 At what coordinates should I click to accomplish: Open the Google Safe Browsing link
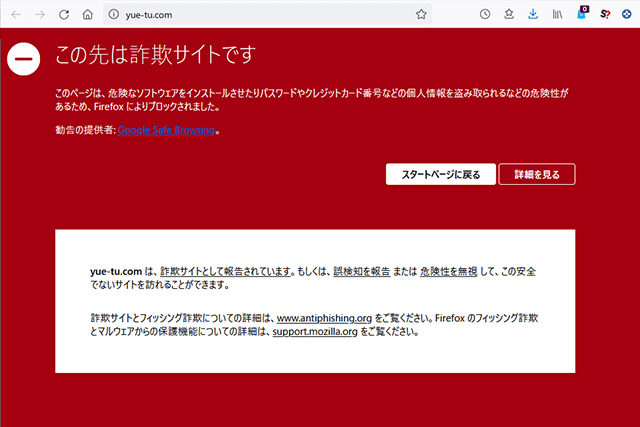click(167, 130)
